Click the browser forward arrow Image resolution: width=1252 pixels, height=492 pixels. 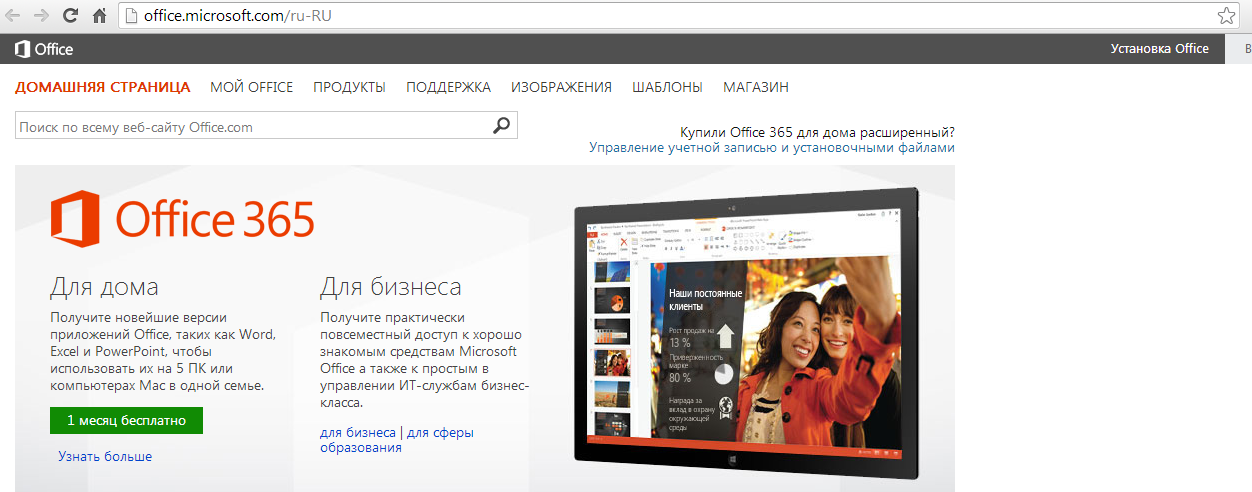click(x=42, y=15)
